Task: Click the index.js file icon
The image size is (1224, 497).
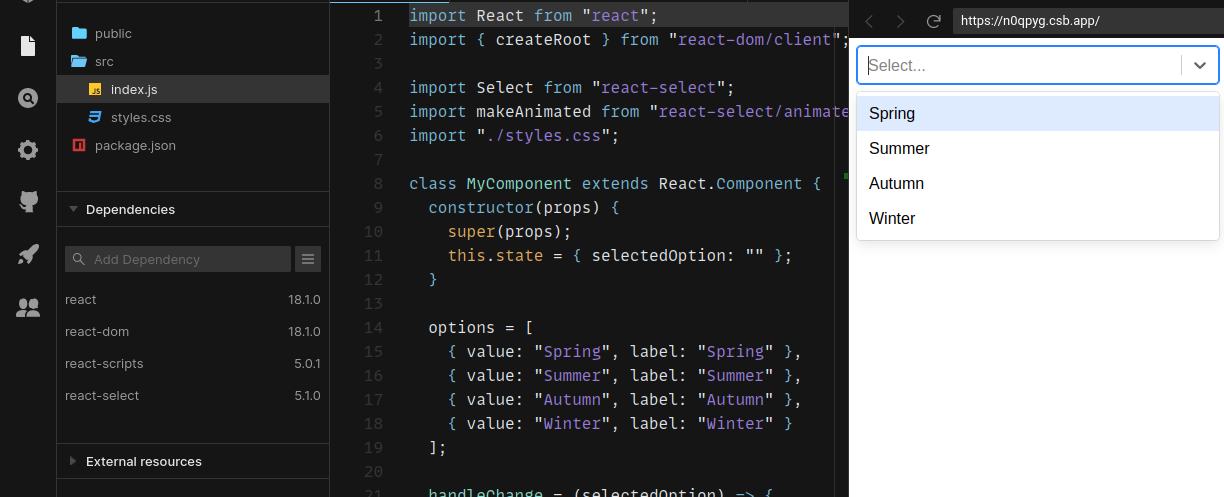Action: click(95, 89)
